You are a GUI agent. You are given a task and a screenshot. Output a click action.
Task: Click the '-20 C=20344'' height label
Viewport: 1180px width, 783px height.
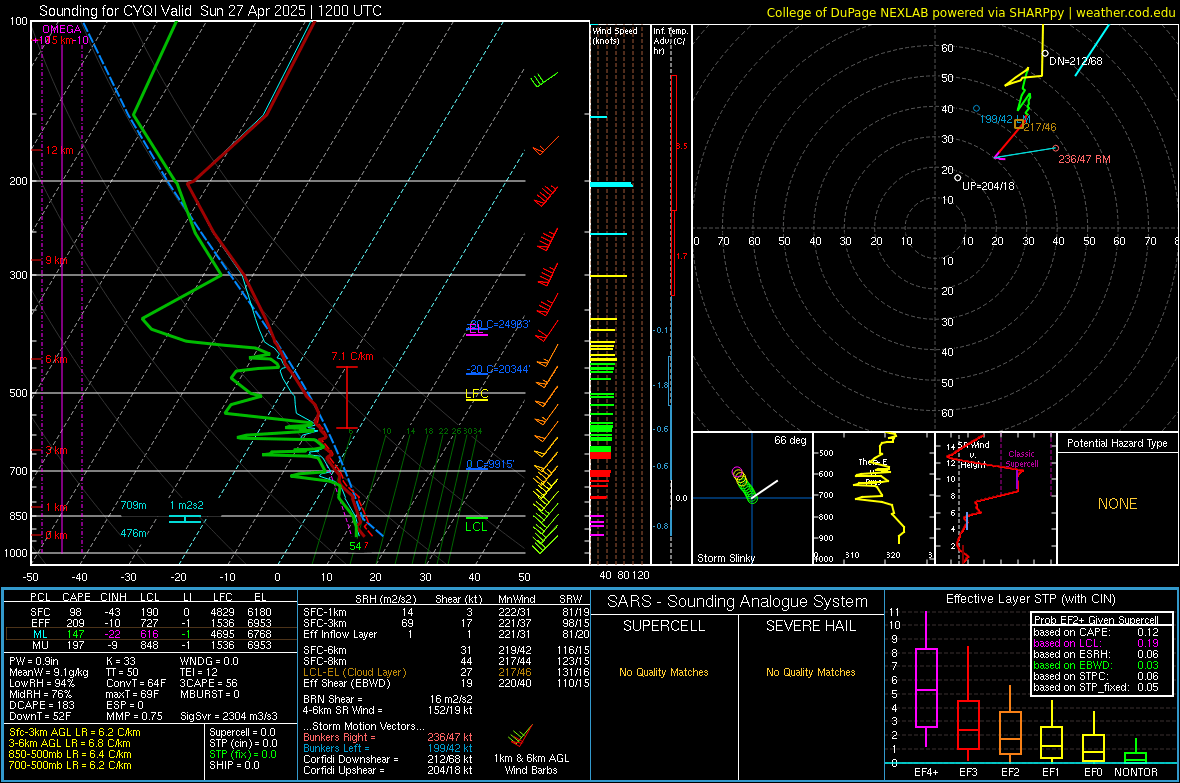click(498, 369)
